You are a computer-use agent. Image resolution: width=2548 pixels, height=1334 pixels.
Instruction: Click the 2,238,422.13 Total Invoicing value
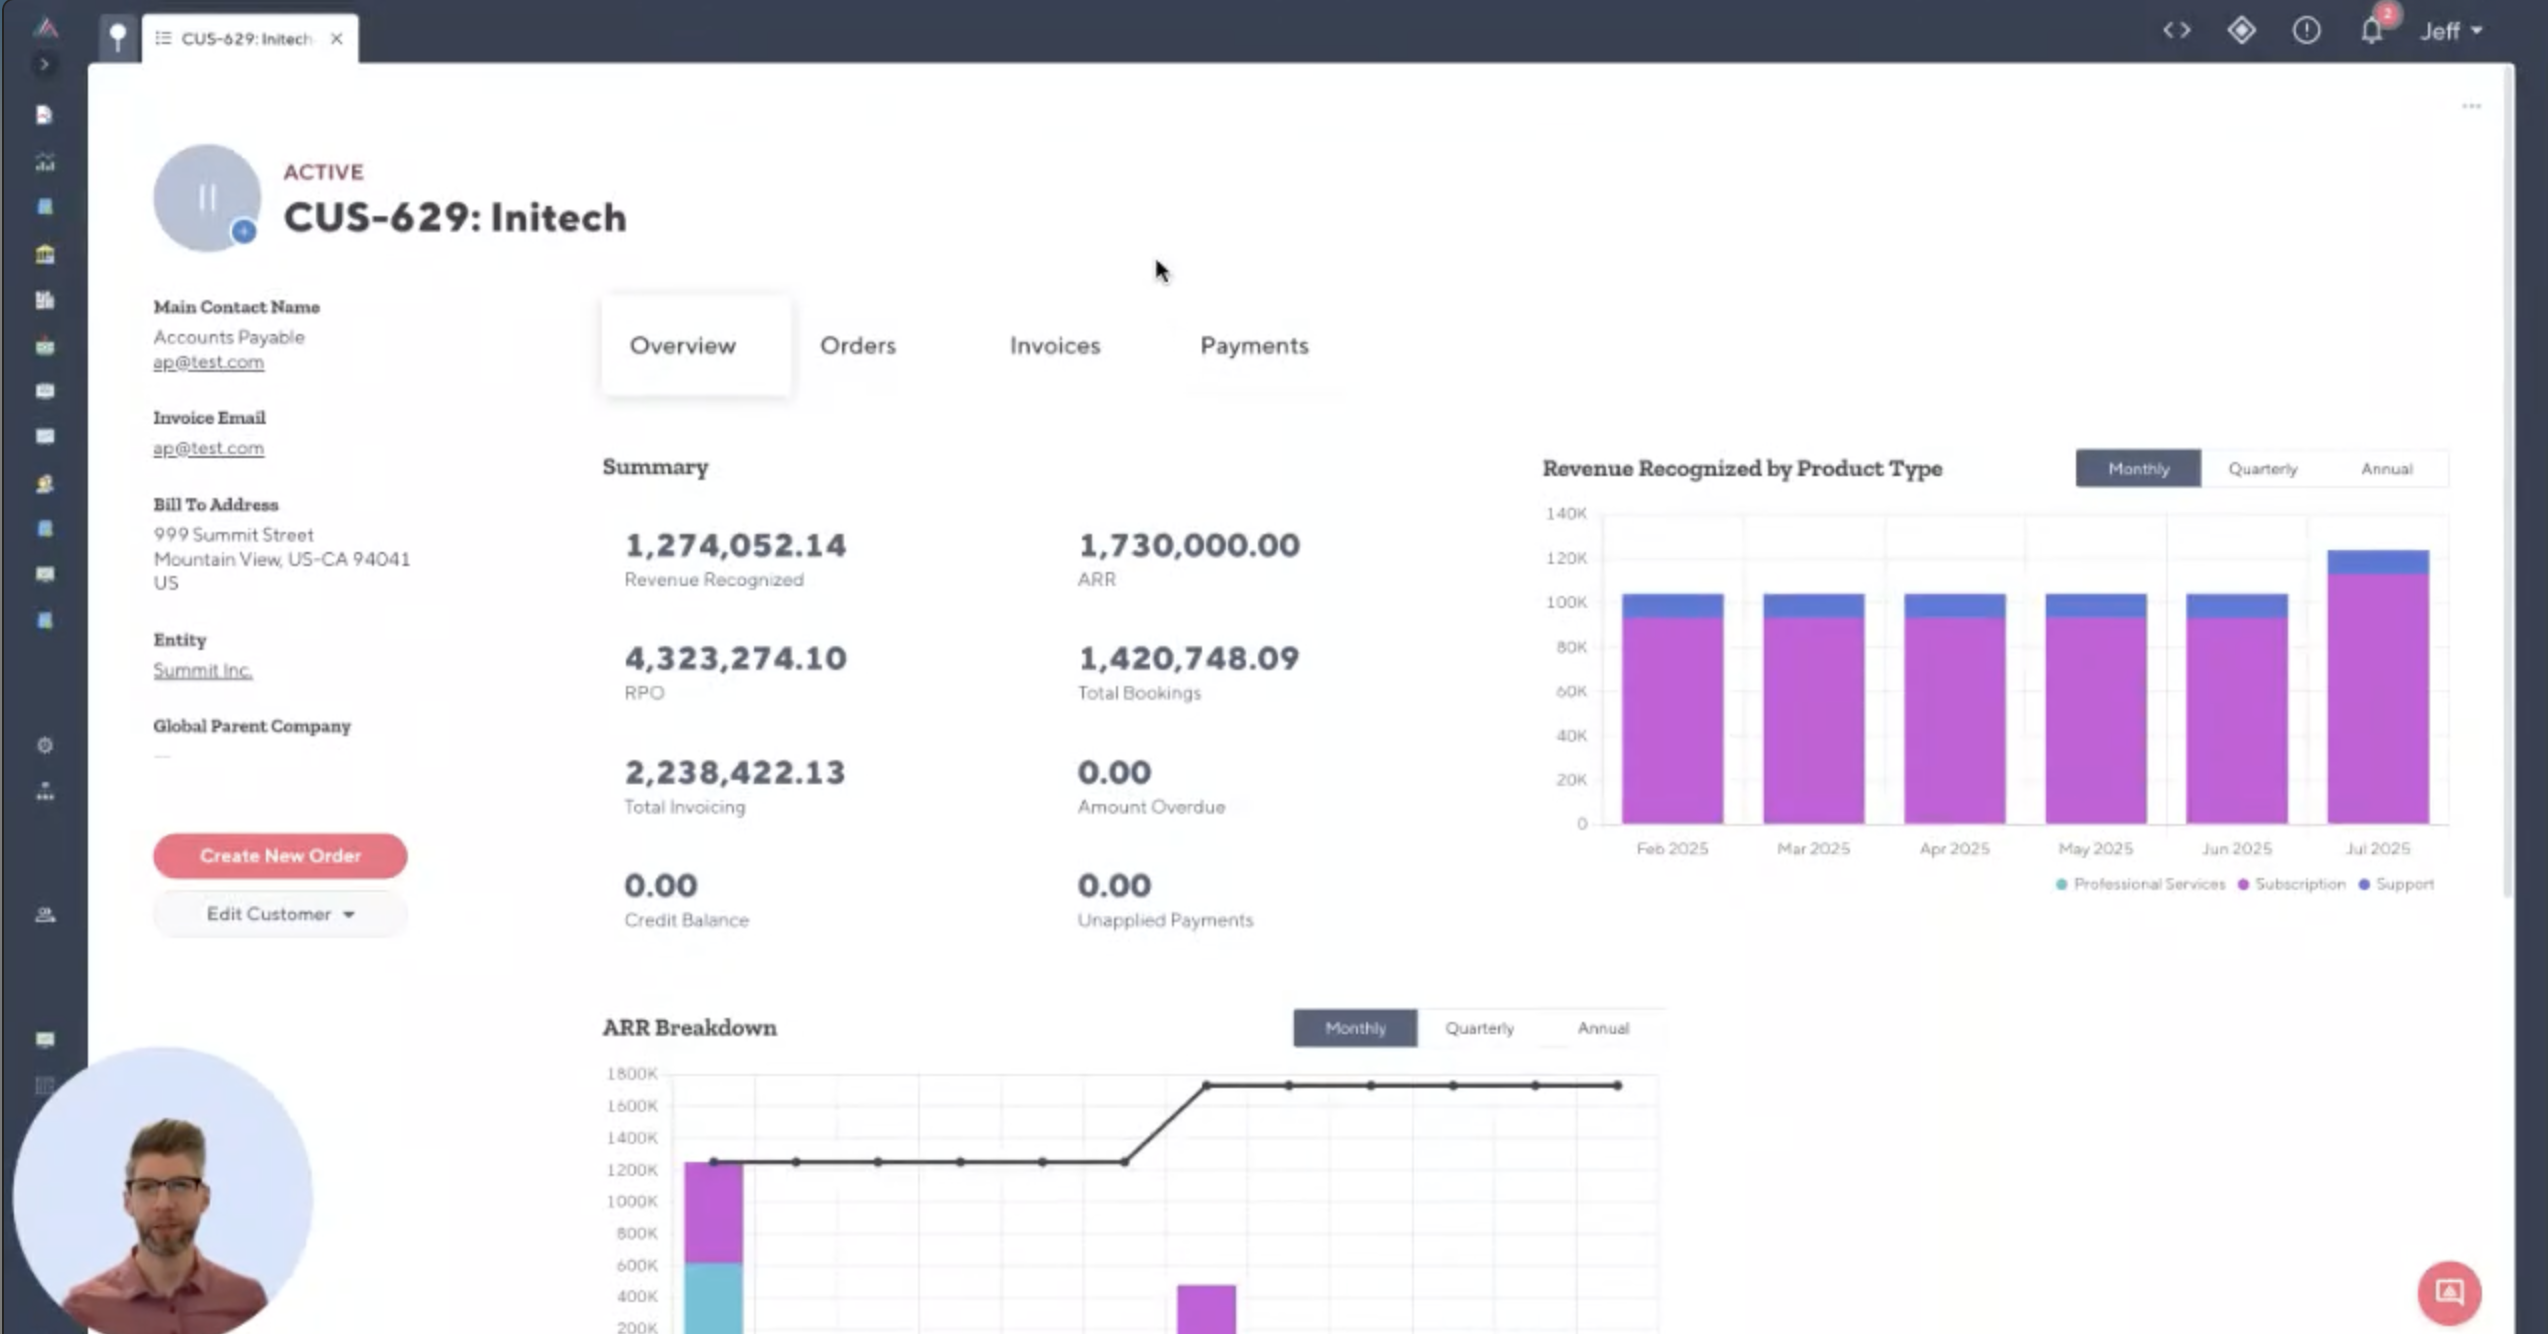735,773
